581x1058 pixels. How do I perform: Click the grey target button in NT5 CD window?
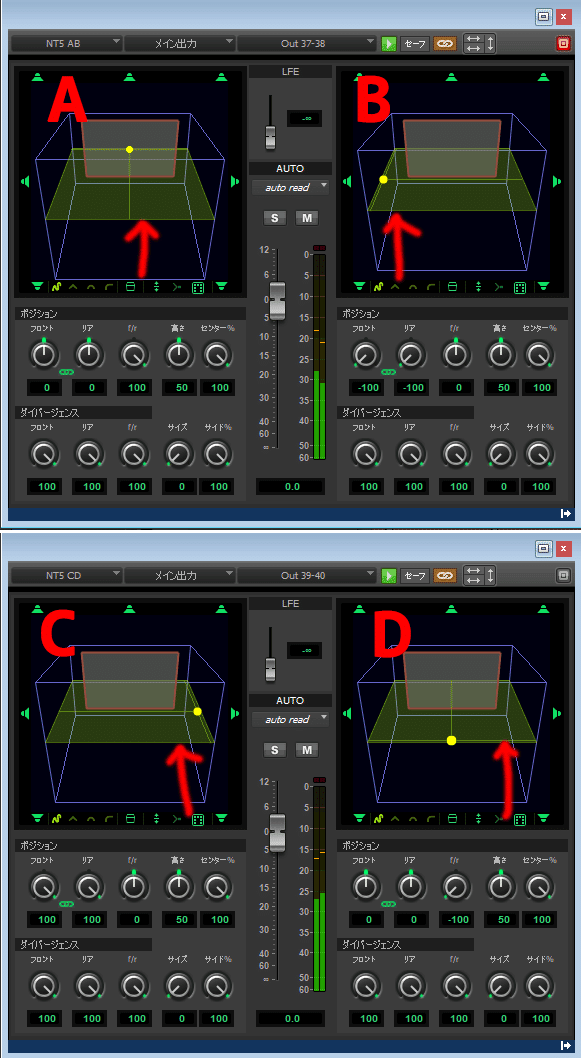point(563,576)
